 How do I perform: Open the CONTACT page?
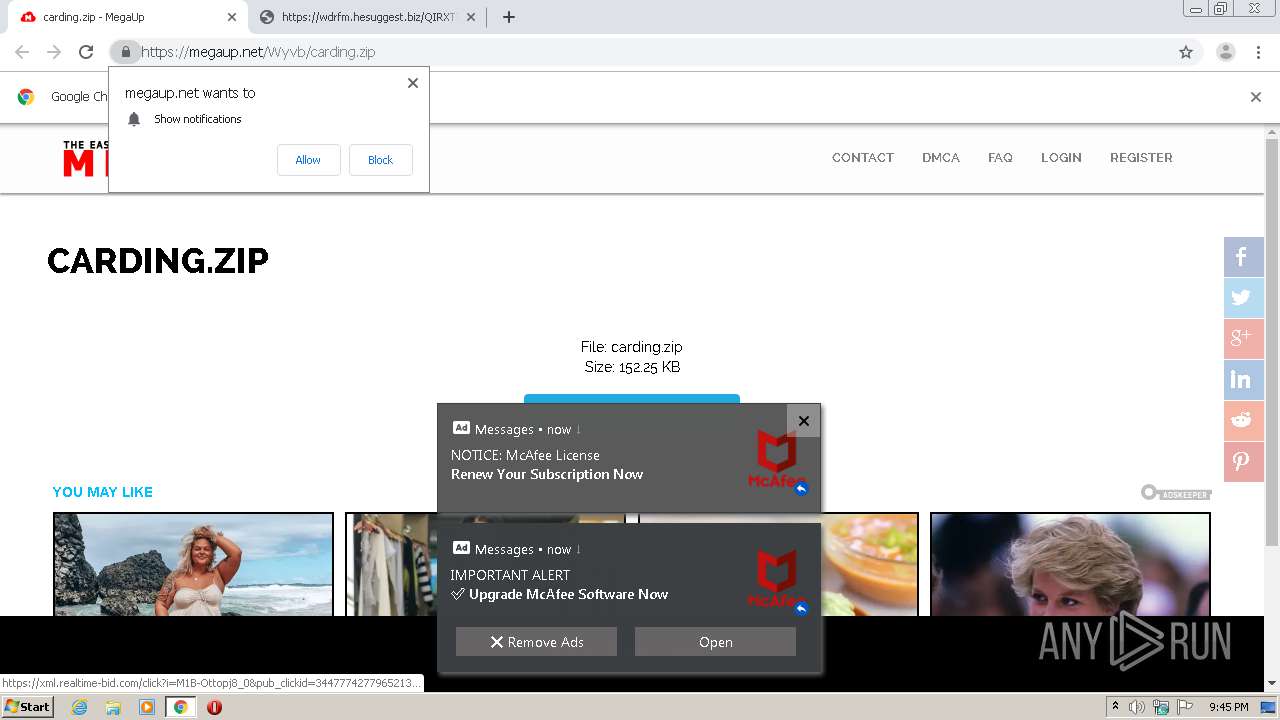(862, 158)
